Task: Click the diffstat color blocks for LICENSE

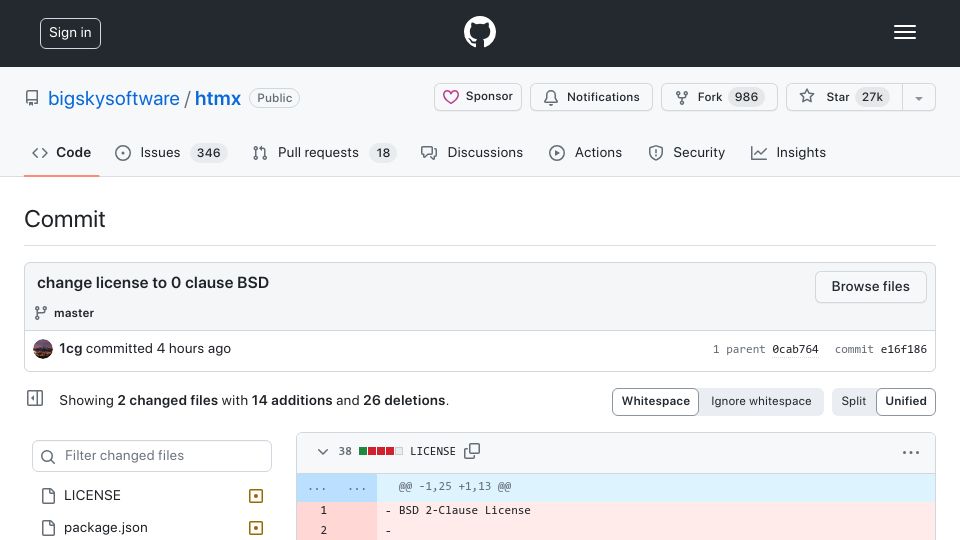Action: (381, 451)
